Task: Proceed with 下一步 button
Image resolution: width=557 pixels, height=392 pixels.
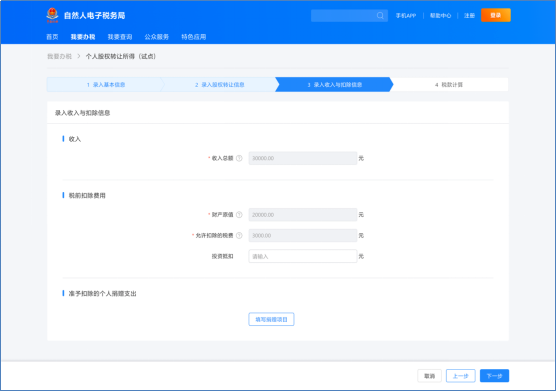Action: [494, 376]
